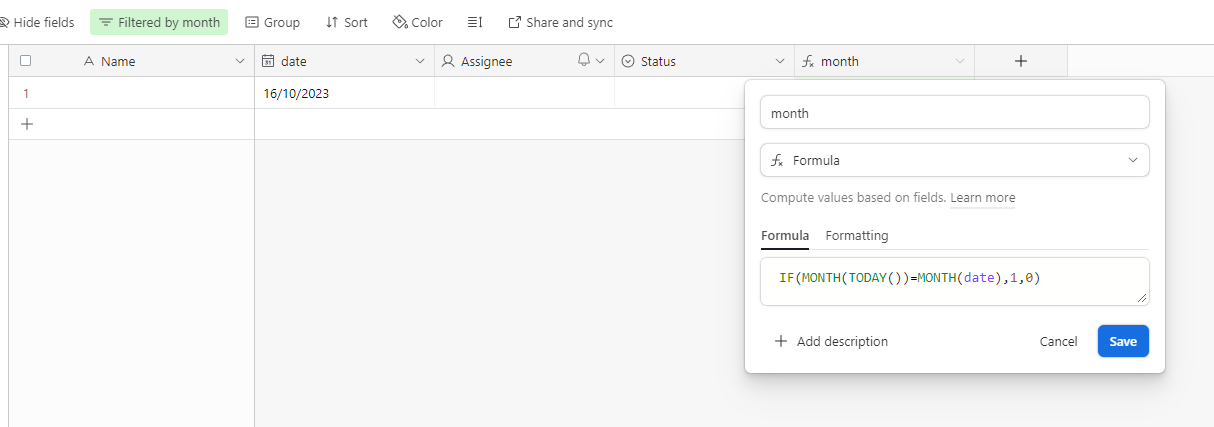
Task: Toggle the Hide fields visibility option
Action: click(x=37, y=22)
